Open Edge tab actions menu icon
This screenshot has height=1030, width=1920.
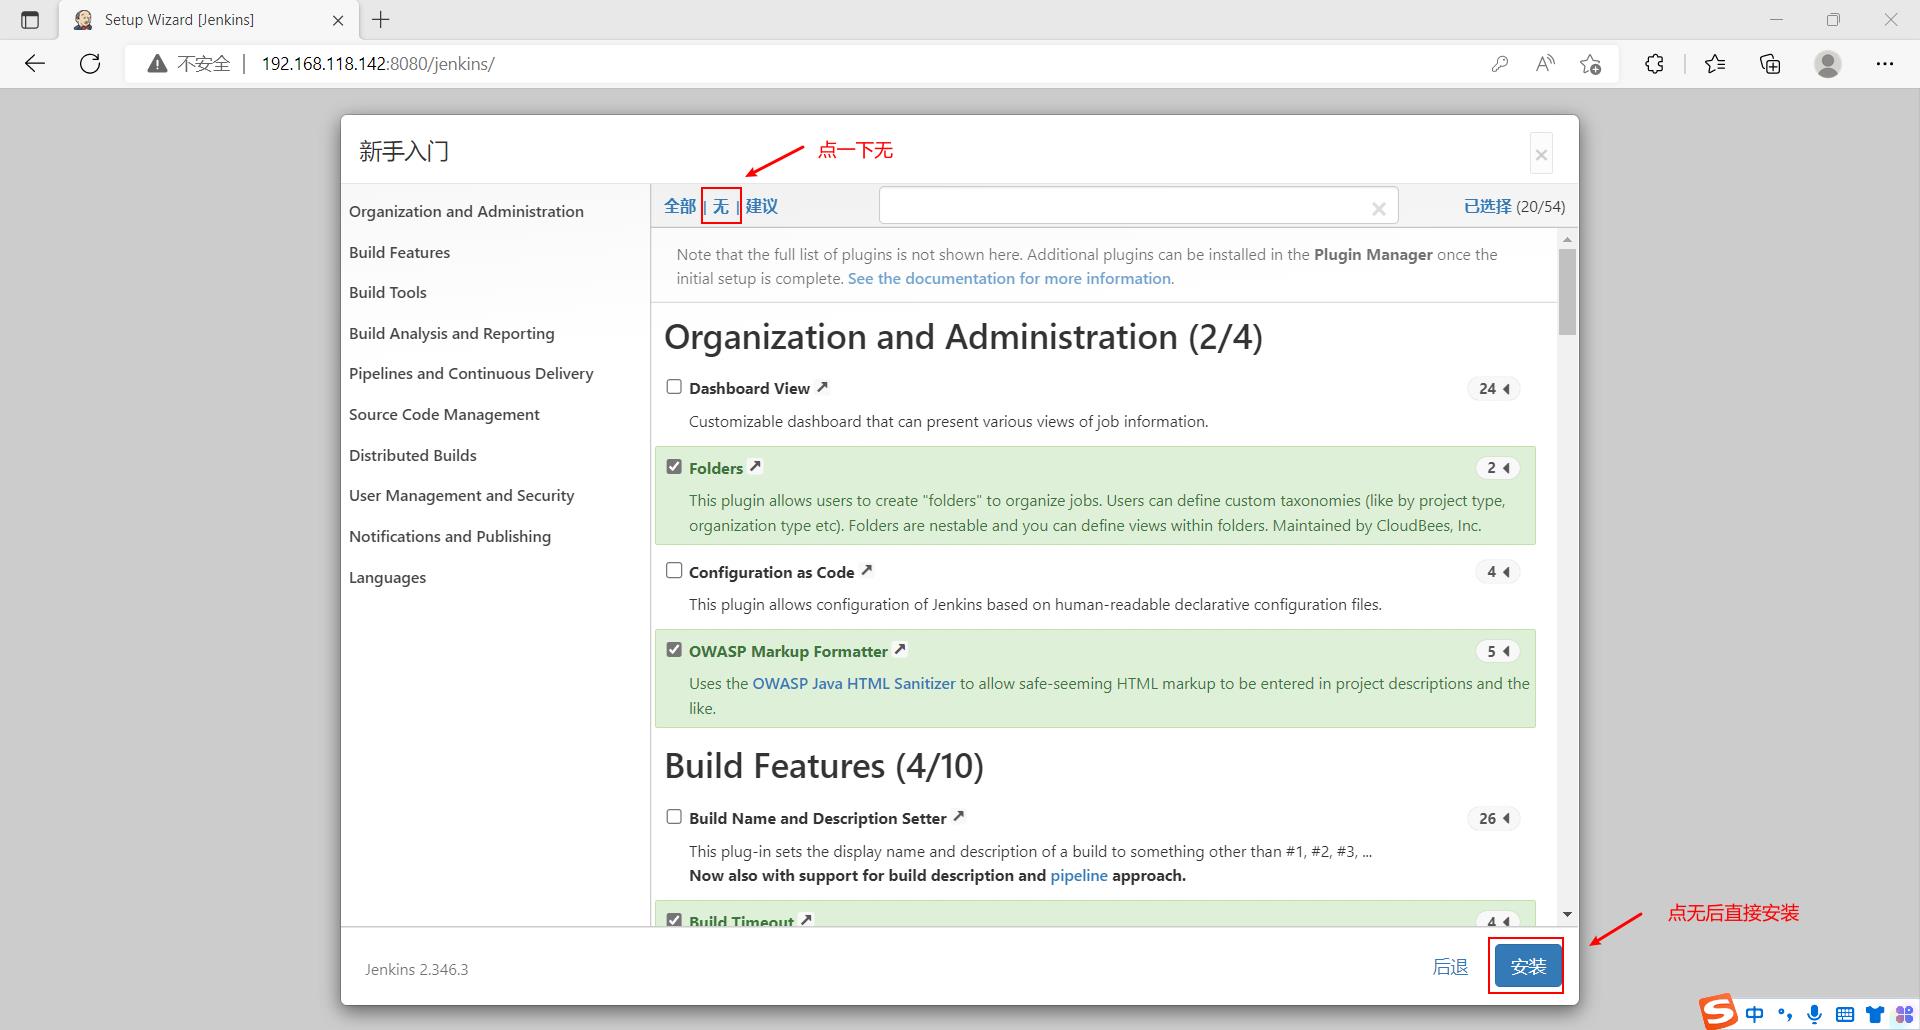click(30, 20)
